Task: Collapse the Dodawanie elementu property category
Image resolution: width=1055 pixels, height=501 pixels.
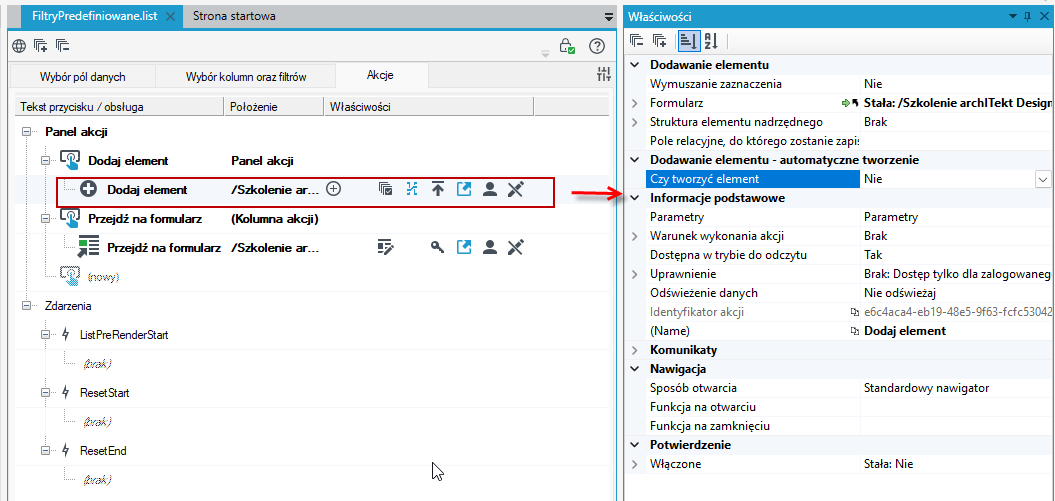Action: [634, 65]
